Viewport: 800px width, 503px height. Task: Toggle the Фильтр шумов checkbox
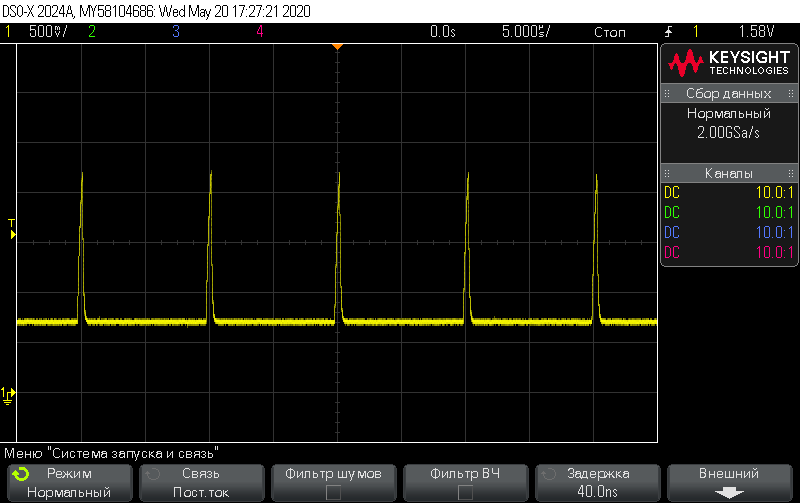pyautogui.click(x=333, y=493)
